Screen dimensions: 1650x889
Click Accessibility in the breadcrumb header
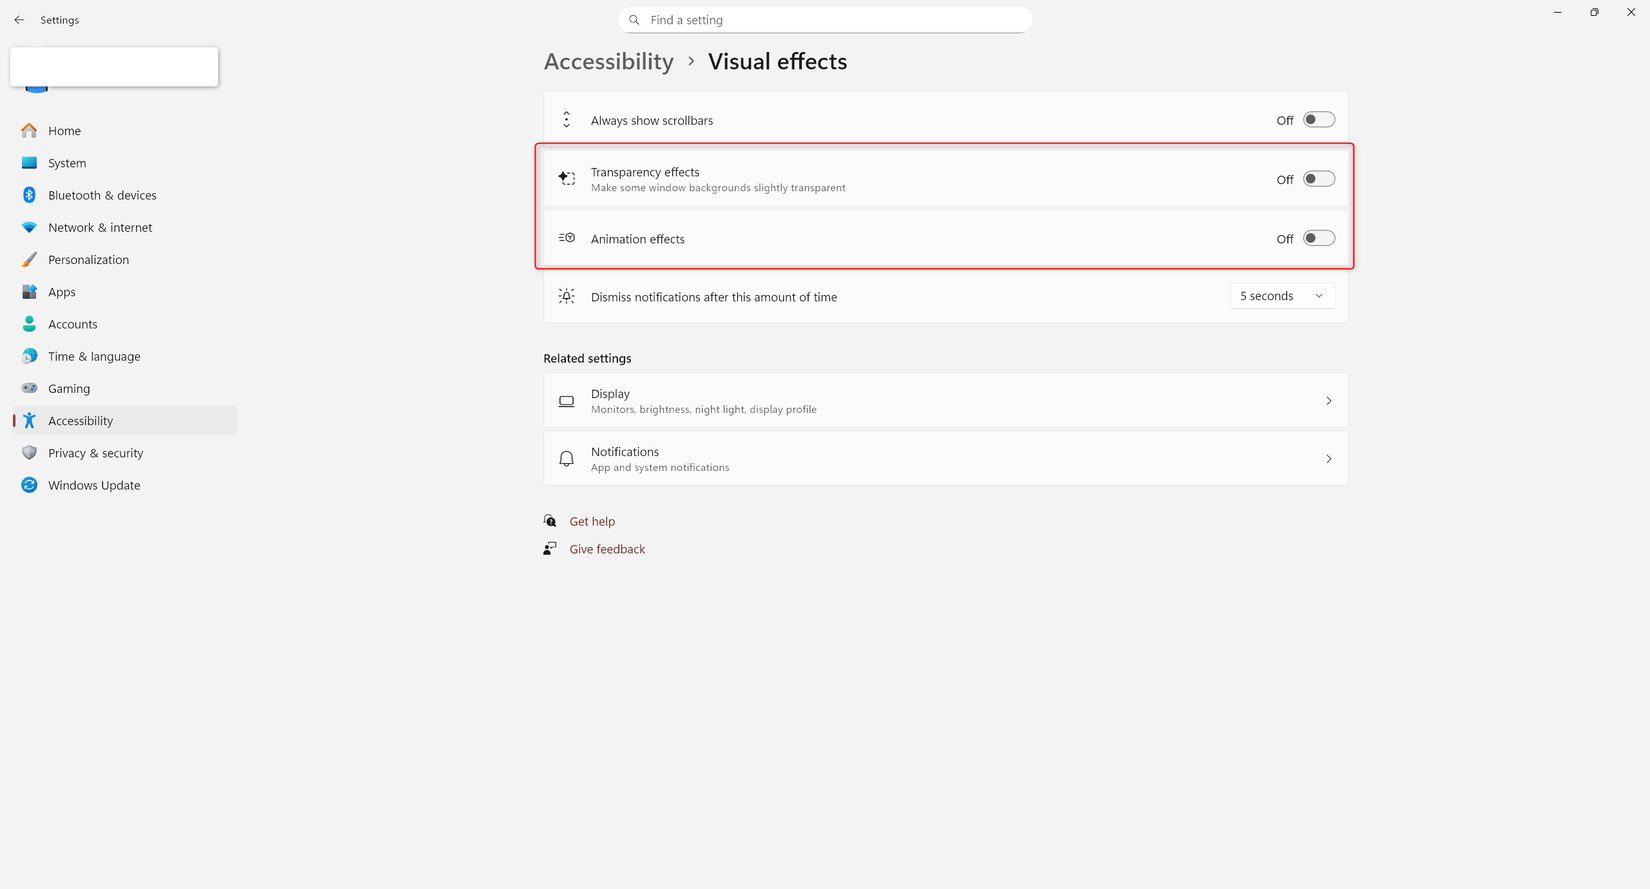pos(608,62)
